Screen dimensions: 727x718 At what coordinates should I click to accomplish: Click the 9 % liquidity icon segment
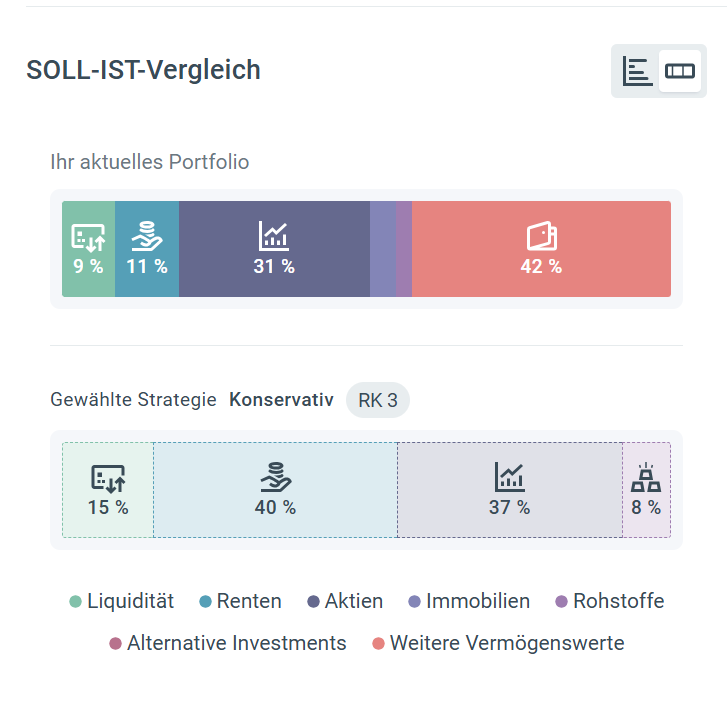pyautogui.click(x=88, y=237)
